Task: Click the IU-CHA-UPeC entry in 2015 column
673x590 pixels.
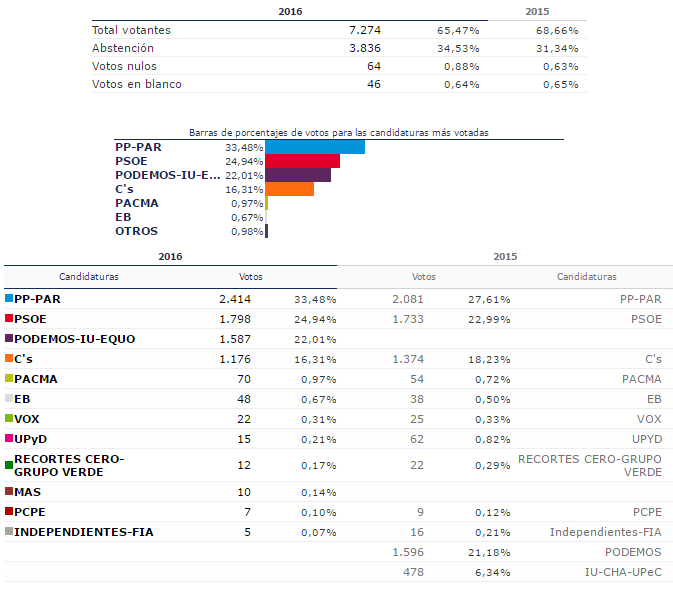Action: (623, 572)
